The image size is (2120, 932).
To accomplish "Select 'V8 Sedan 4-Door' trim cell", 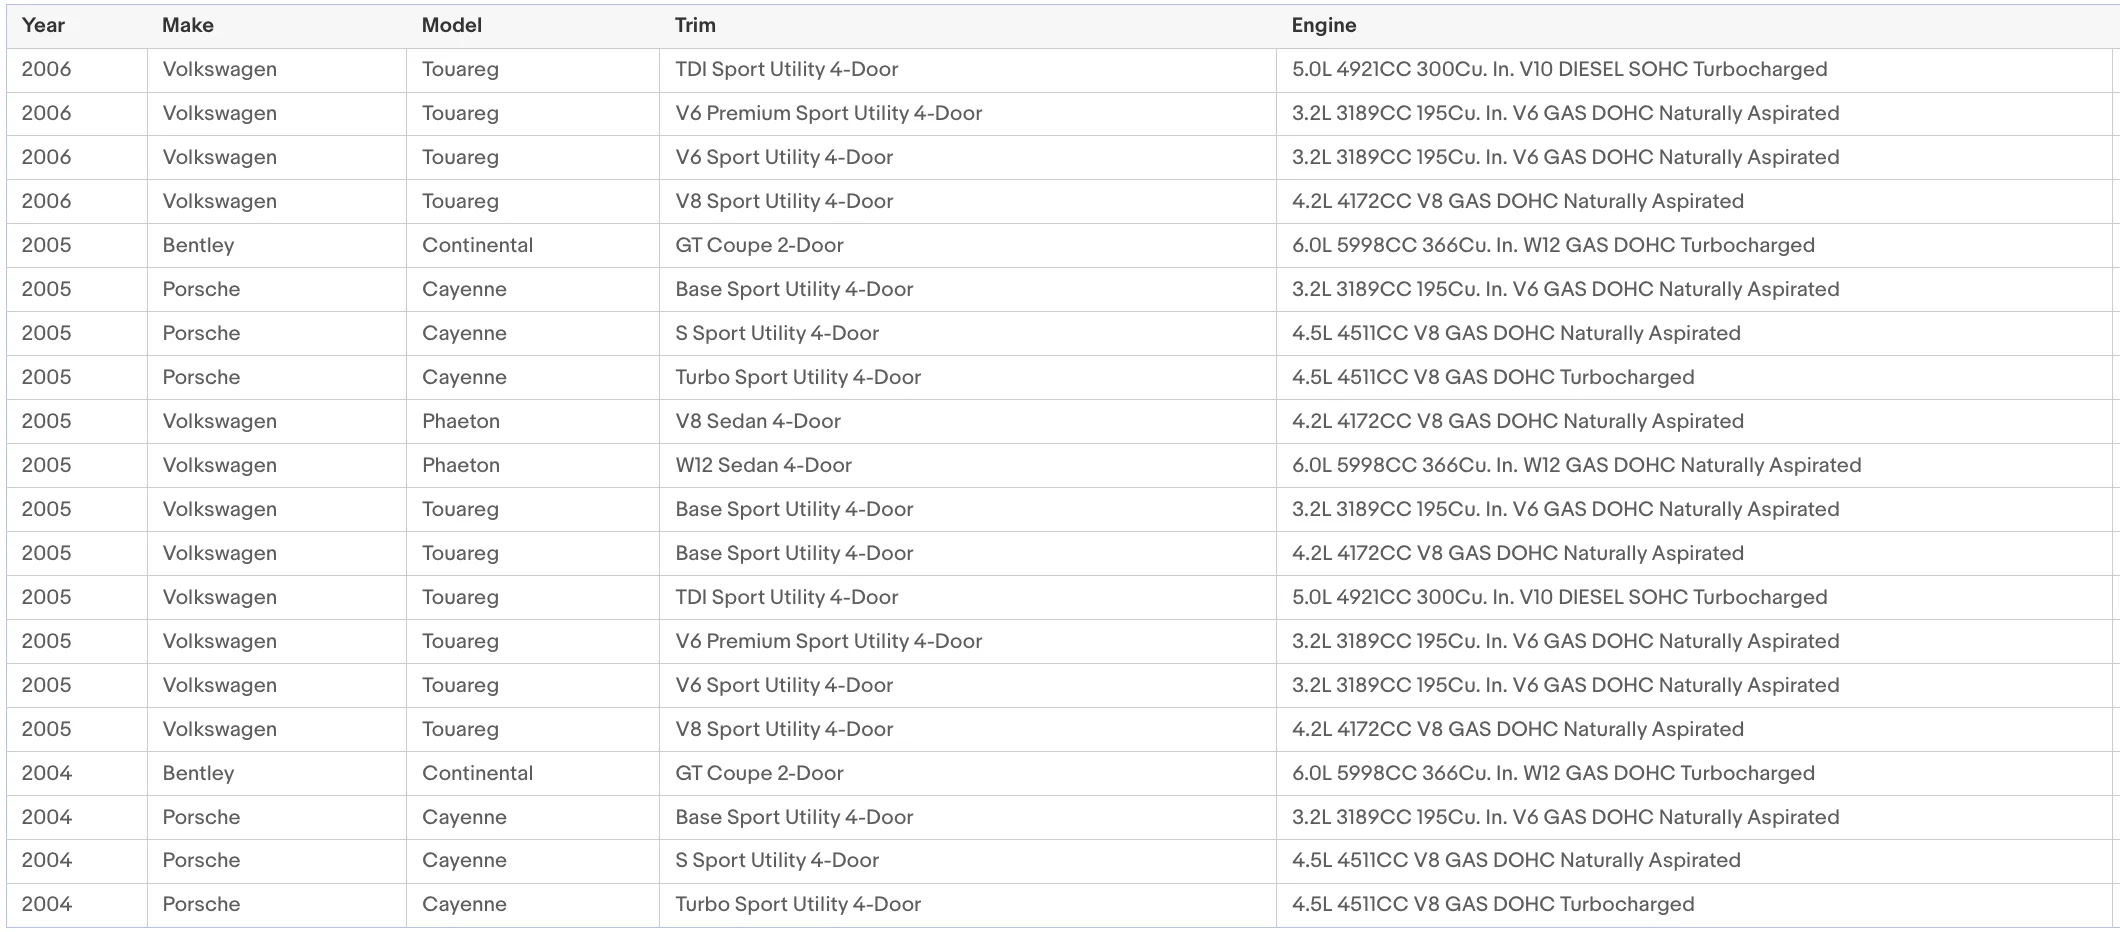I will point(758,421).
